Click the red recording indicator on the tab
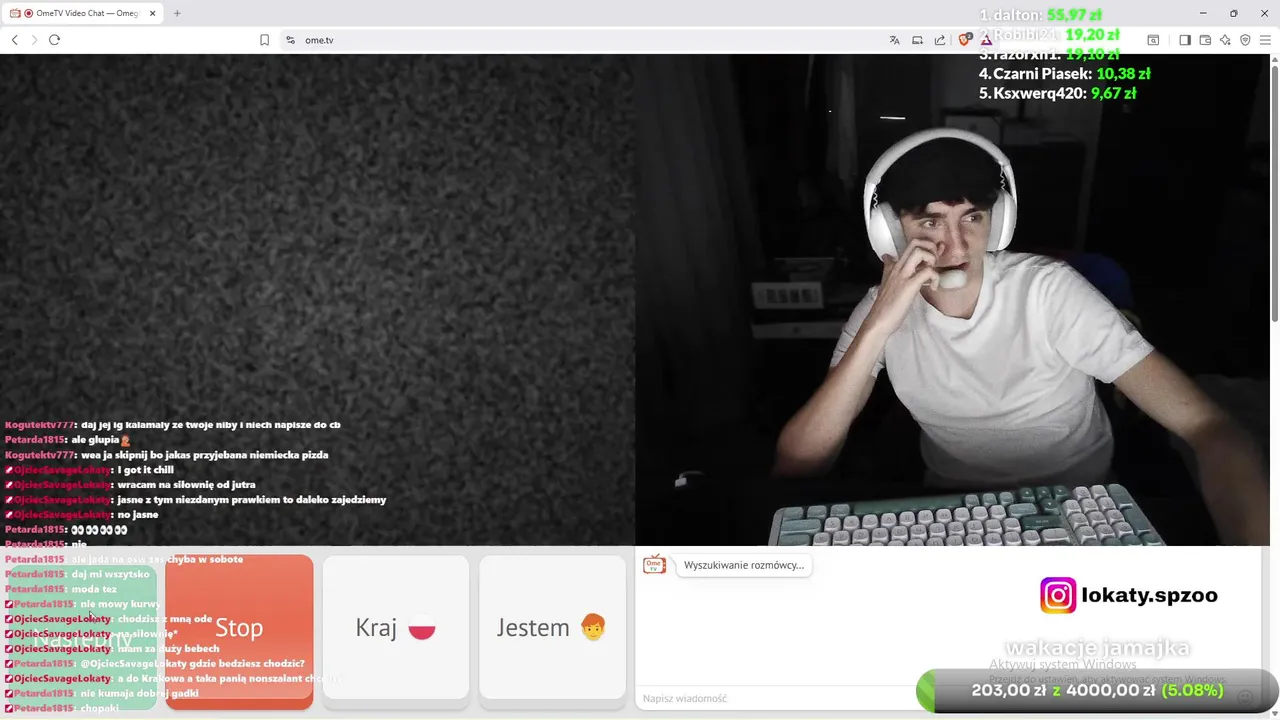The height and width of the screenshot is (720, 1280). [28, 13]
